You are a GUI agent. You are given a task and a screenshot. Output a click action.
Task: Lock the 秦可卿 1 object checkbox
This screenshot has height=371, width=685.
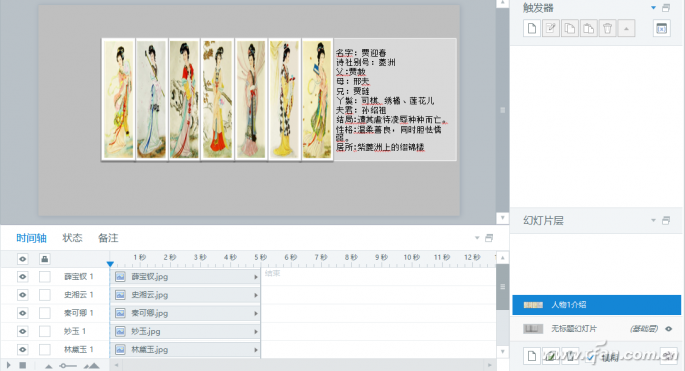(45, 313)
